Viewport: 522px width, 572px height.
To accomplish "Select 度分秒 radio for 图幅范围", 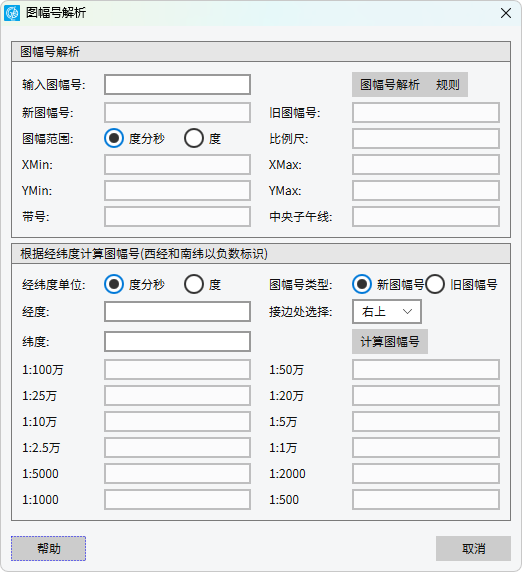I will (x=114, y=138).
